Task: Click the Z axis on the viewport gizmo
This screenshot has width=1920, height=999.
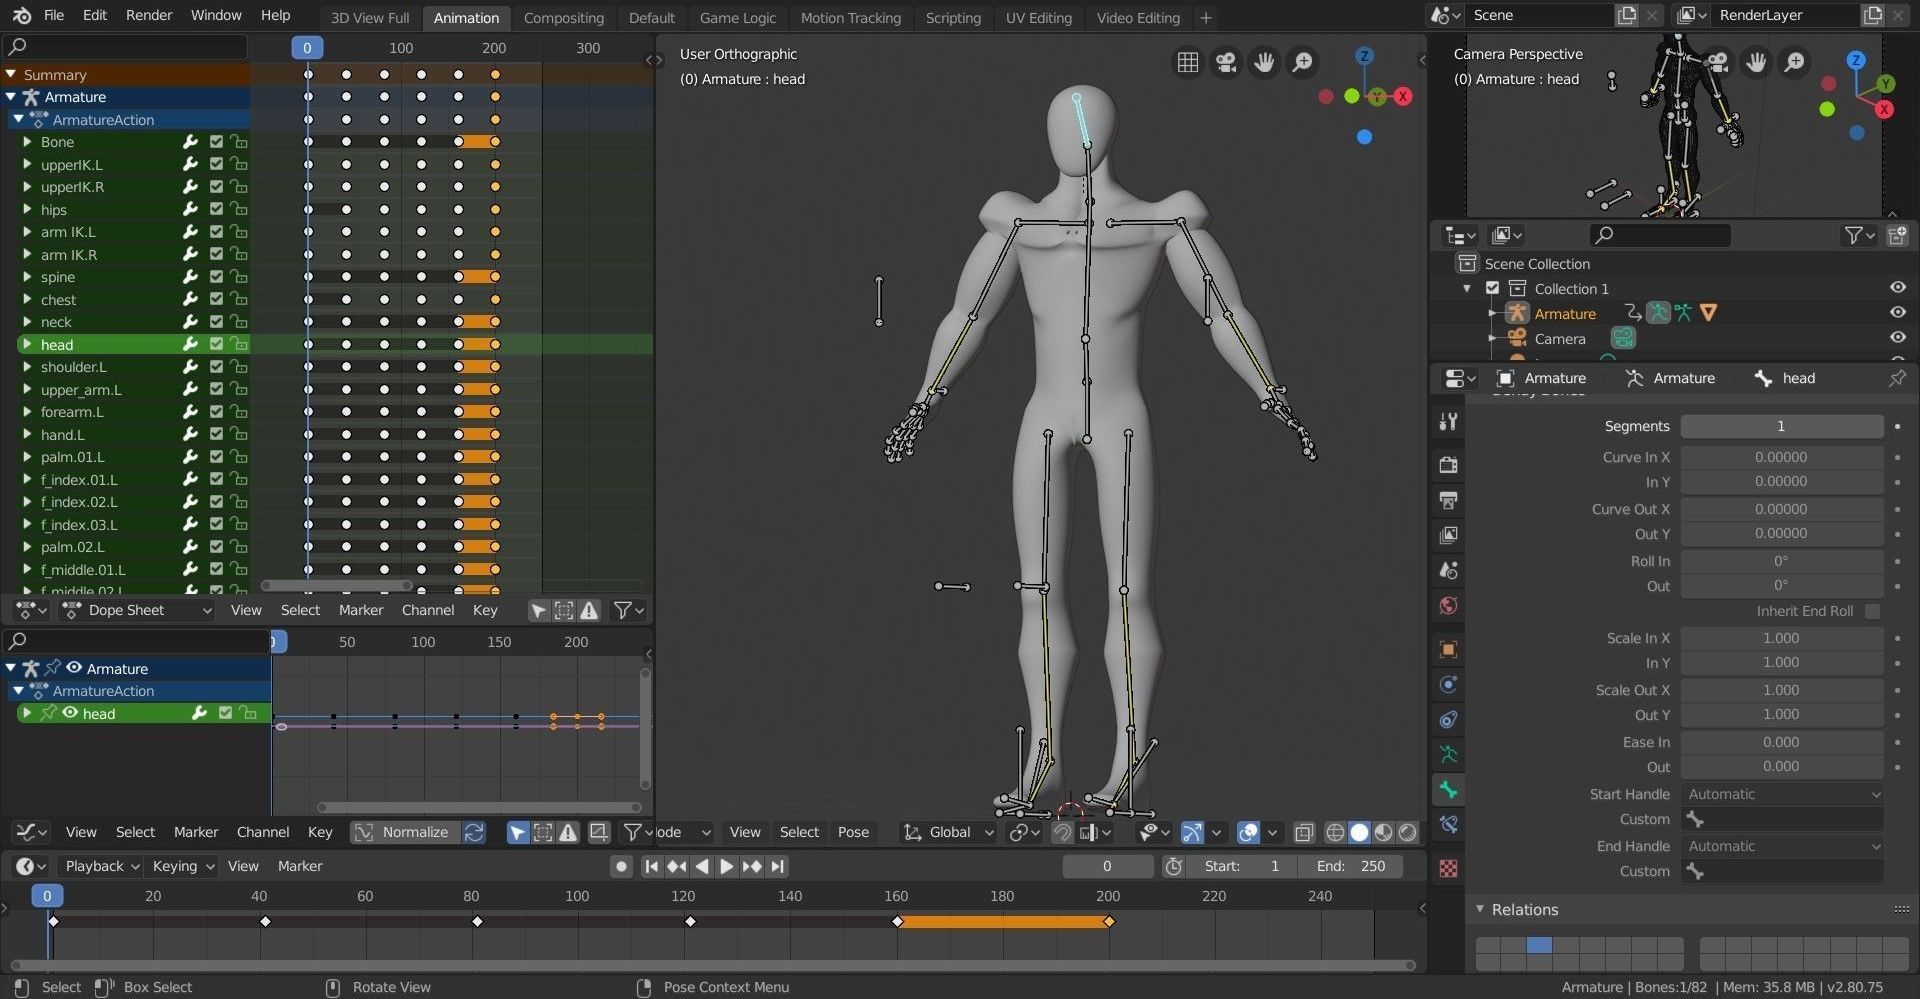Action: click(1364, 56)
